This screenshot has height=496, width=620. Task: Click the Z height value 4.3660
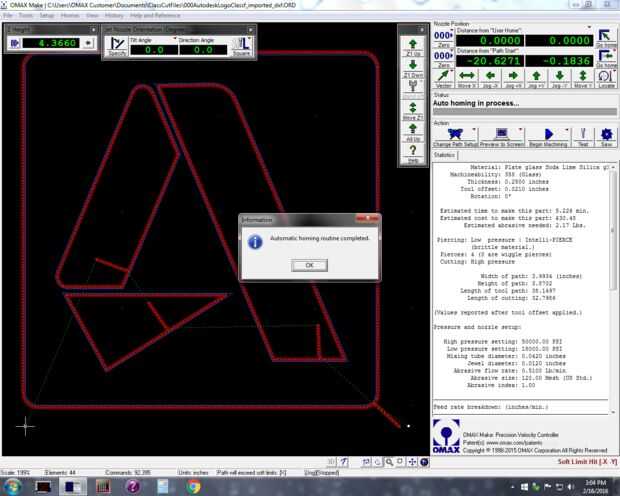coord(51,43)
